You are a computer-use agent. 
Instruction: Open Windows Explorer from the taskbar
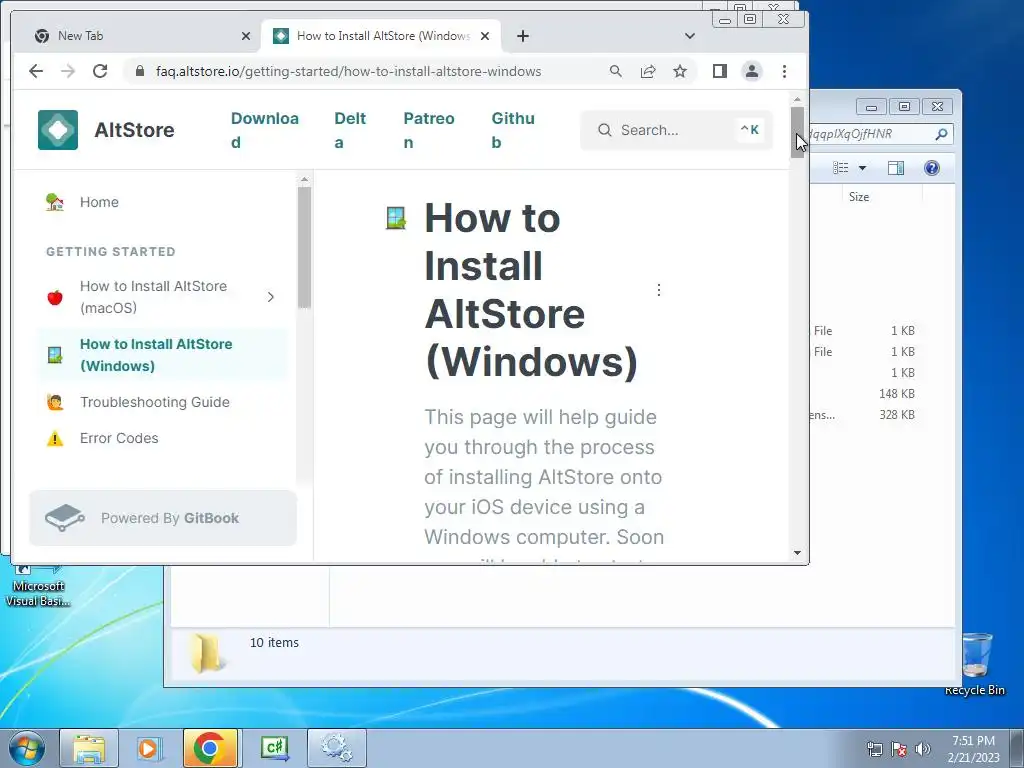coord(89,748)
